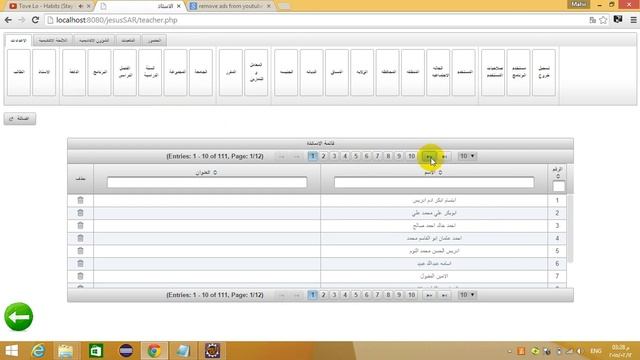Open the University (الجامعة) ribbon button
Screen dimensions: 640x360
pyautogui.click(x=201, y=72)
